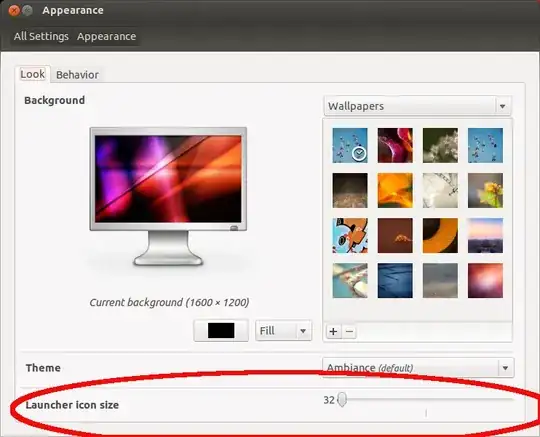Image resolution: width=540 pixels, height=437 pixels.
Task: Switch to the Behavior tab
Action: click(77, 75)
